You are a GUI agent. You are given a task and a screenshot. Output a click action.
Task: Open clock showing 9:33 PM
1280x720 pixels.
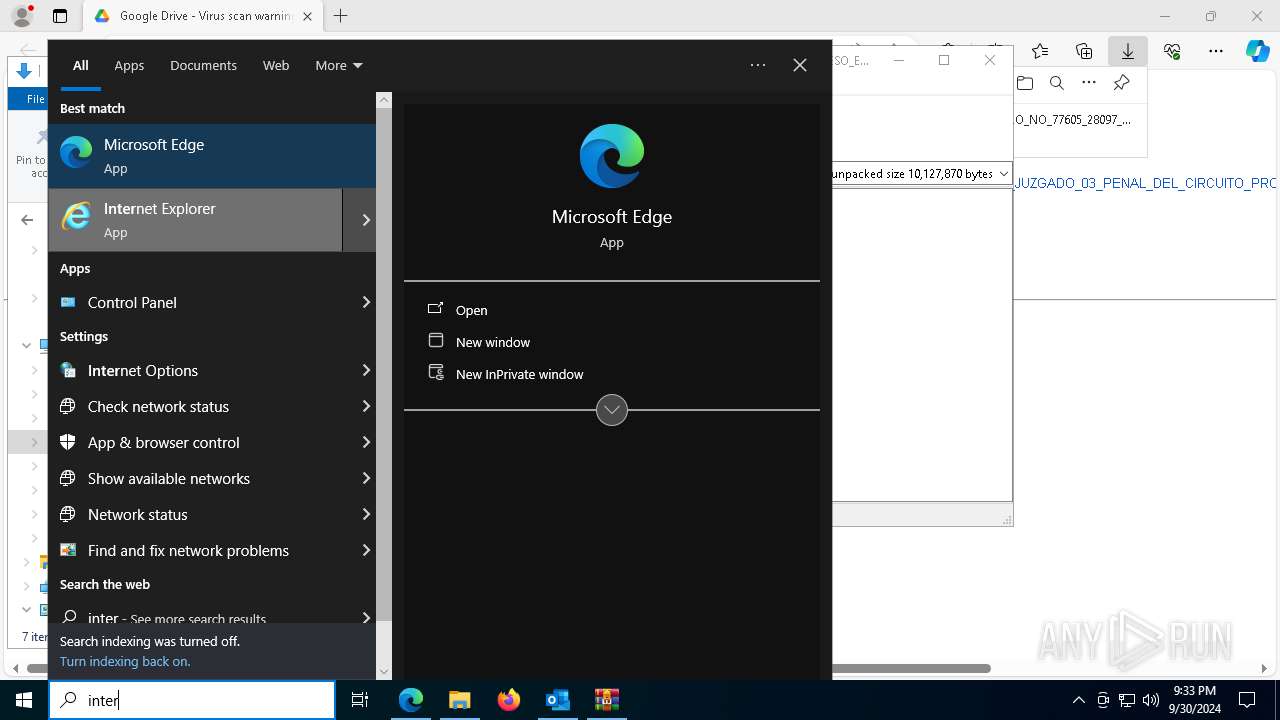coord(1194,700)
